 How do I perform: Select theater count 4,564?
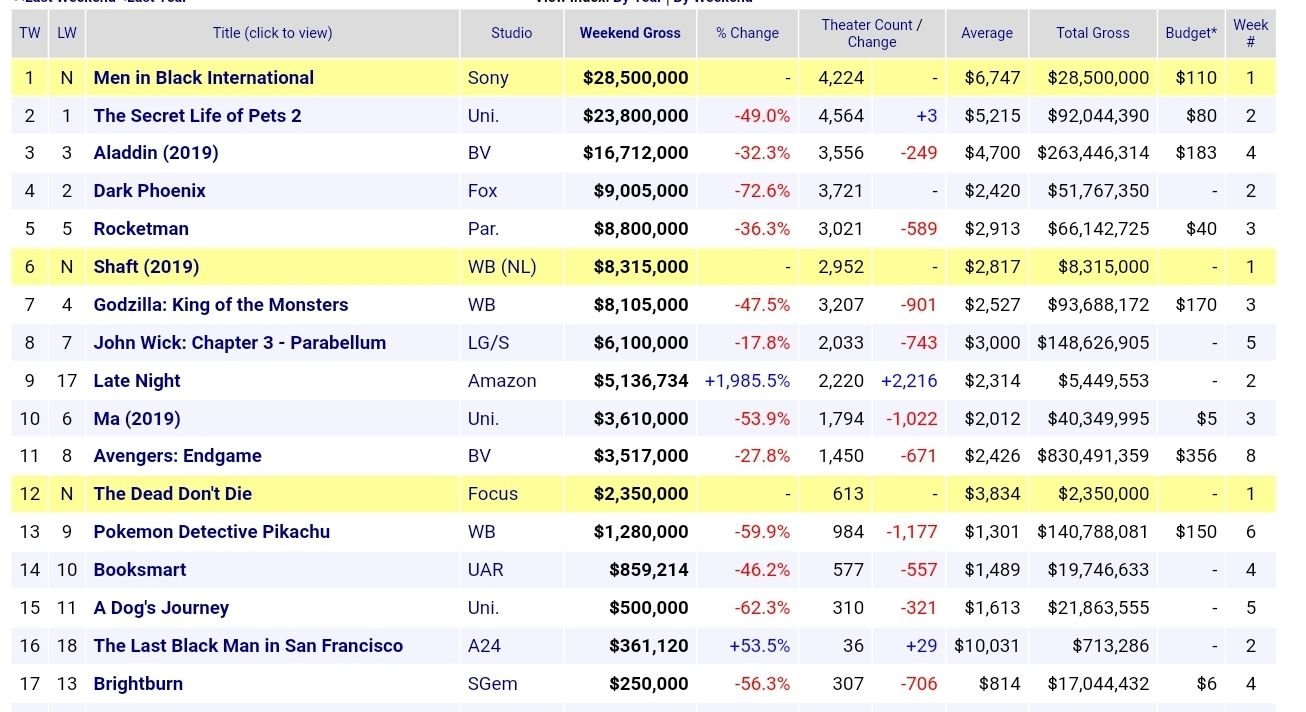coord(841,116)
